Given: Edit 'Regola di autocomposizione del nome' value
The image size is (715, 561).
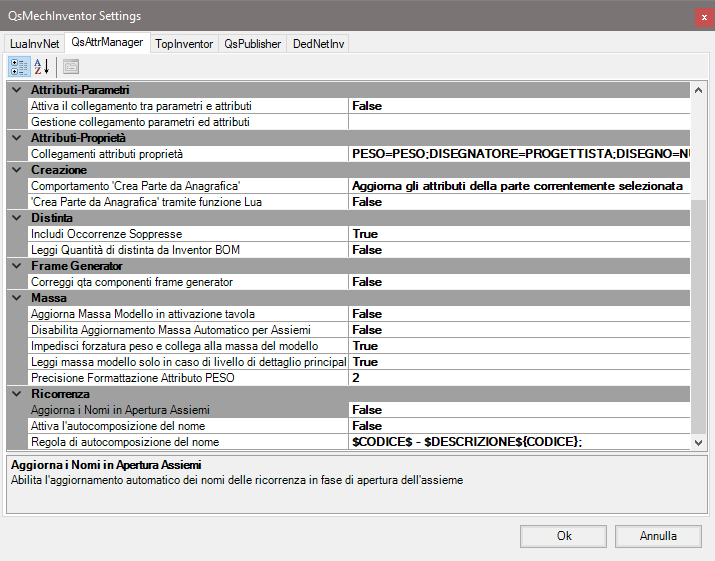Looking at the screenshot, I should click(x=519, y=442).
